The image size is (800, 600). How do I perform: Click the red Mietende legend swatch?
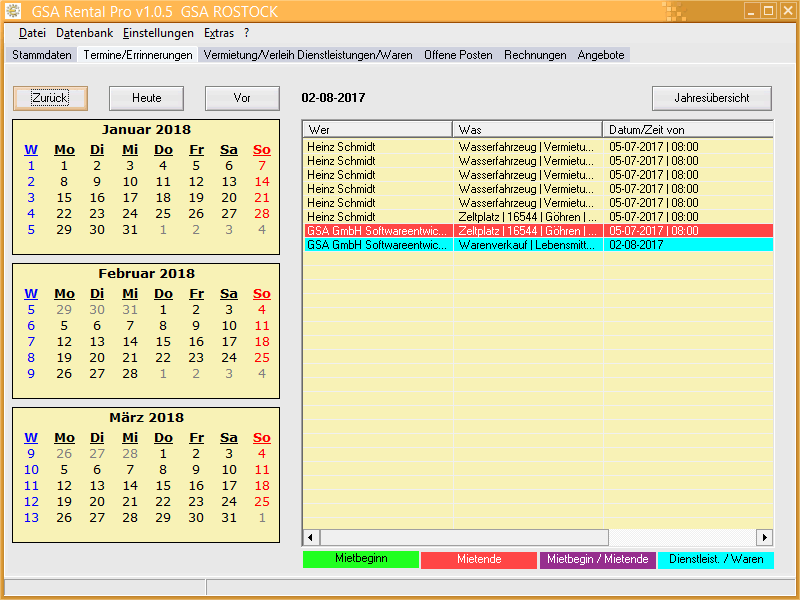tap(479, 559)
